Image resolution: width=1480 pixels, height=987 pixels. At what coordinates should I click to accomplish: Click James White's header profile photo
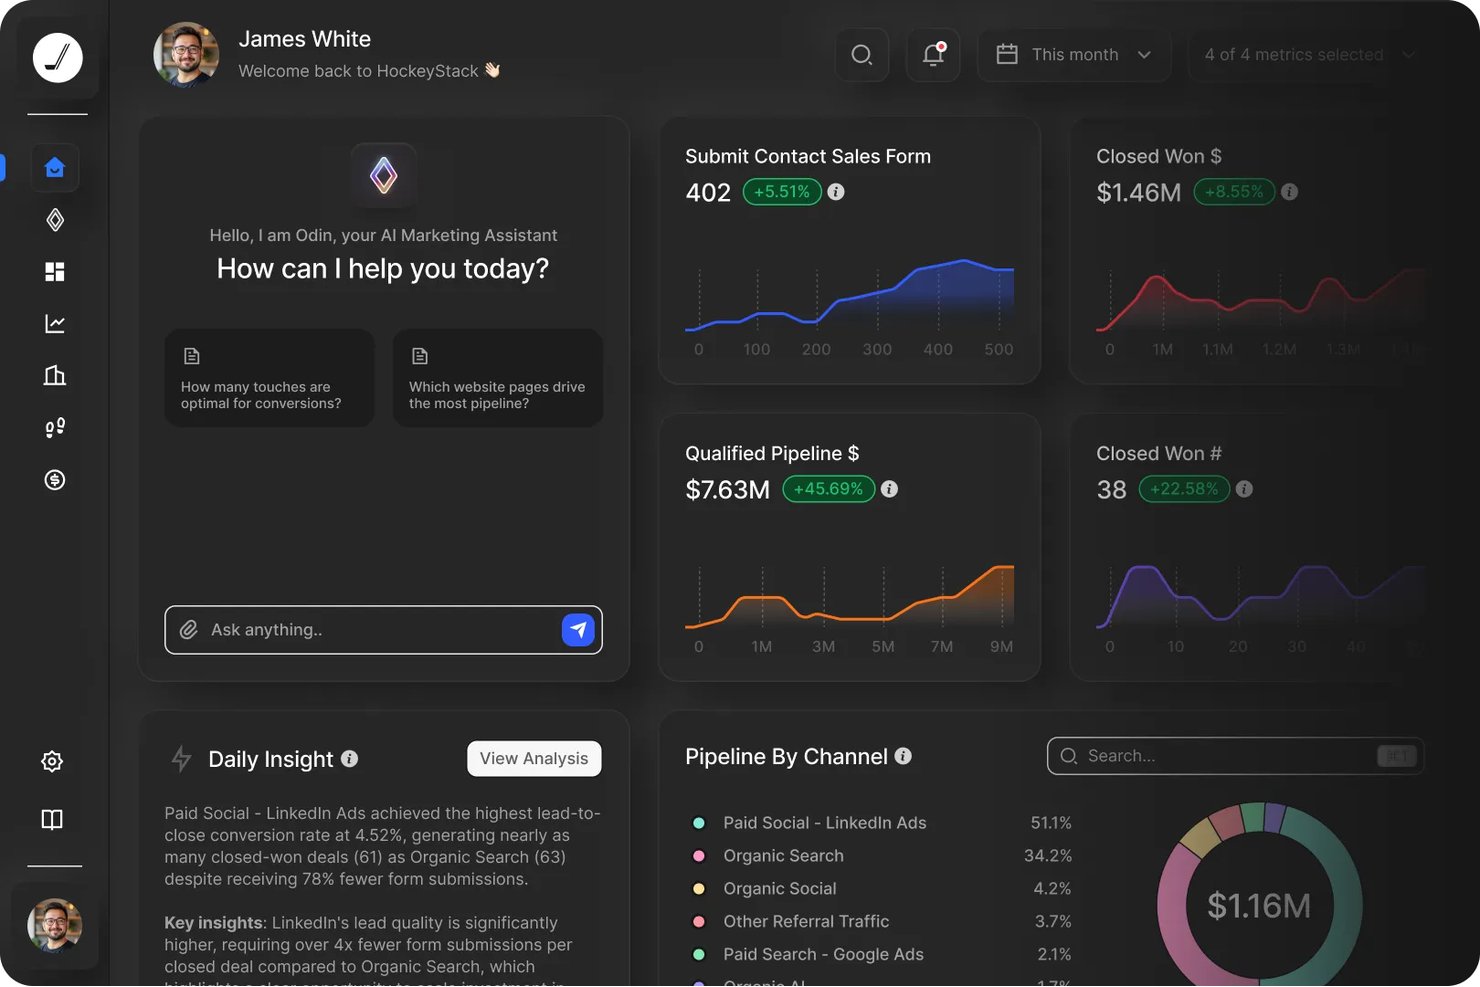[186, 54]
